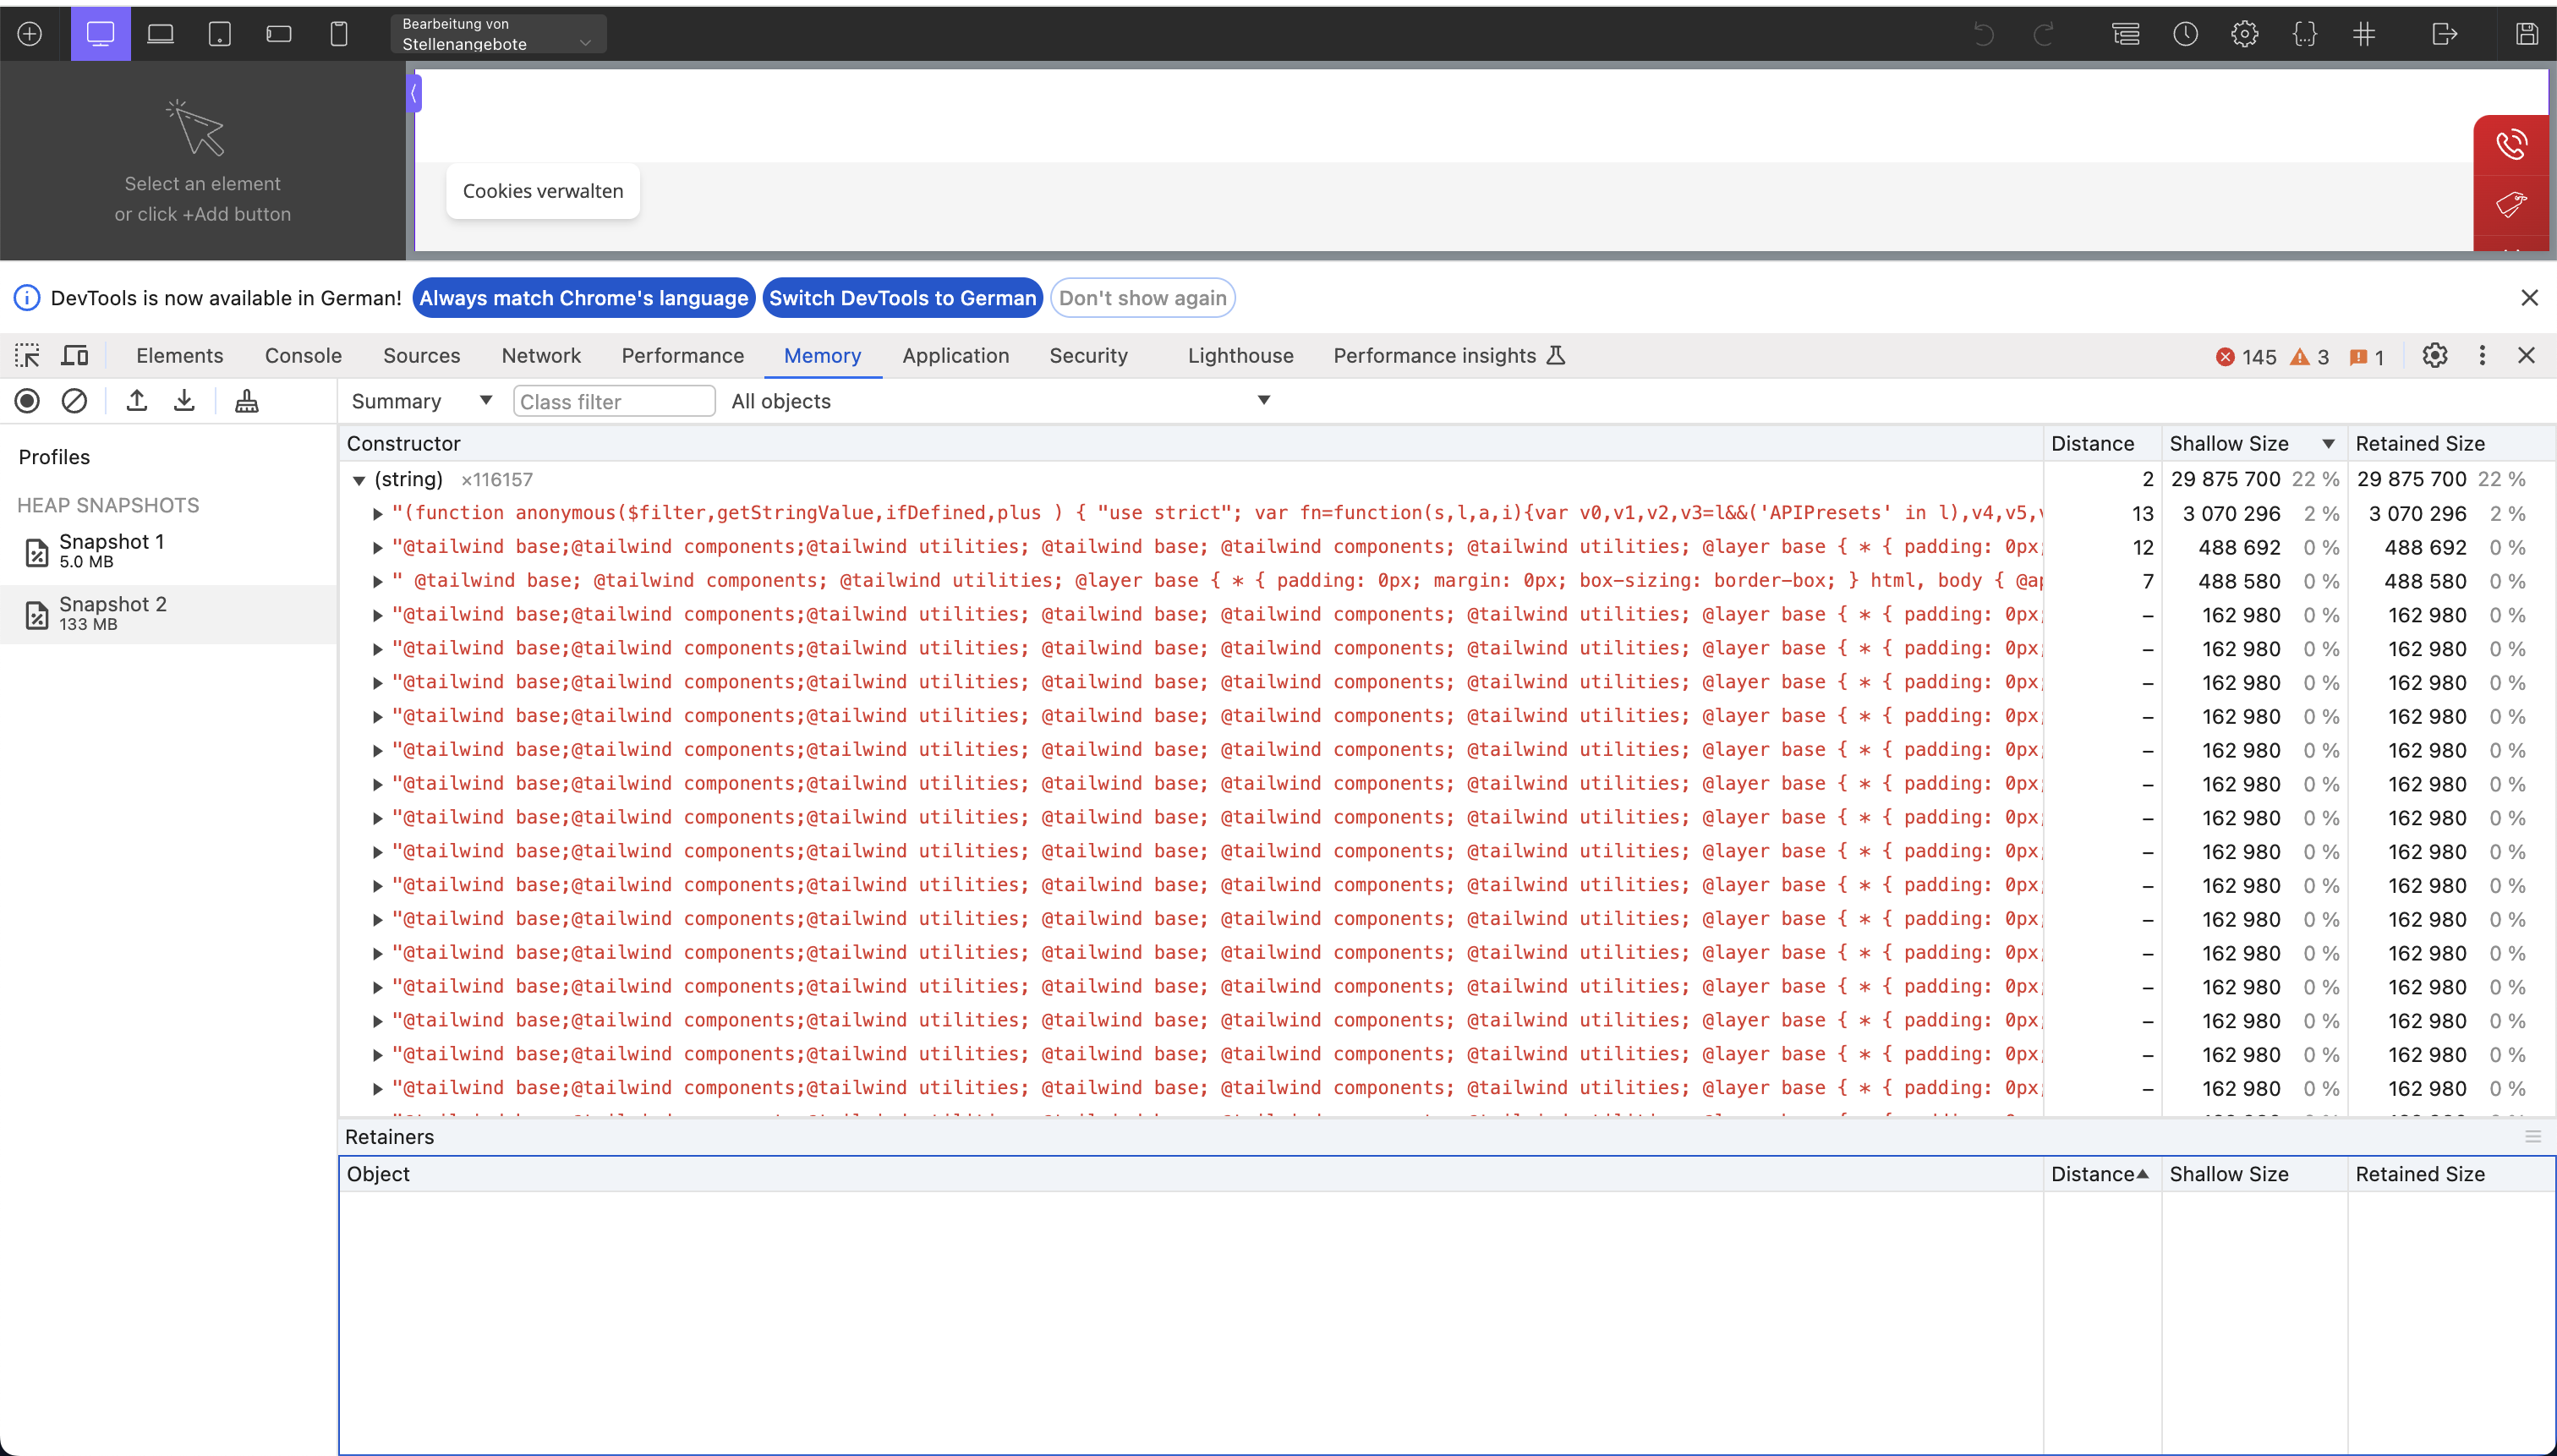Viewport: 2557px width, 1456px height.
Task: Focus the Class filter input field
Action: [x=614, y=401]
